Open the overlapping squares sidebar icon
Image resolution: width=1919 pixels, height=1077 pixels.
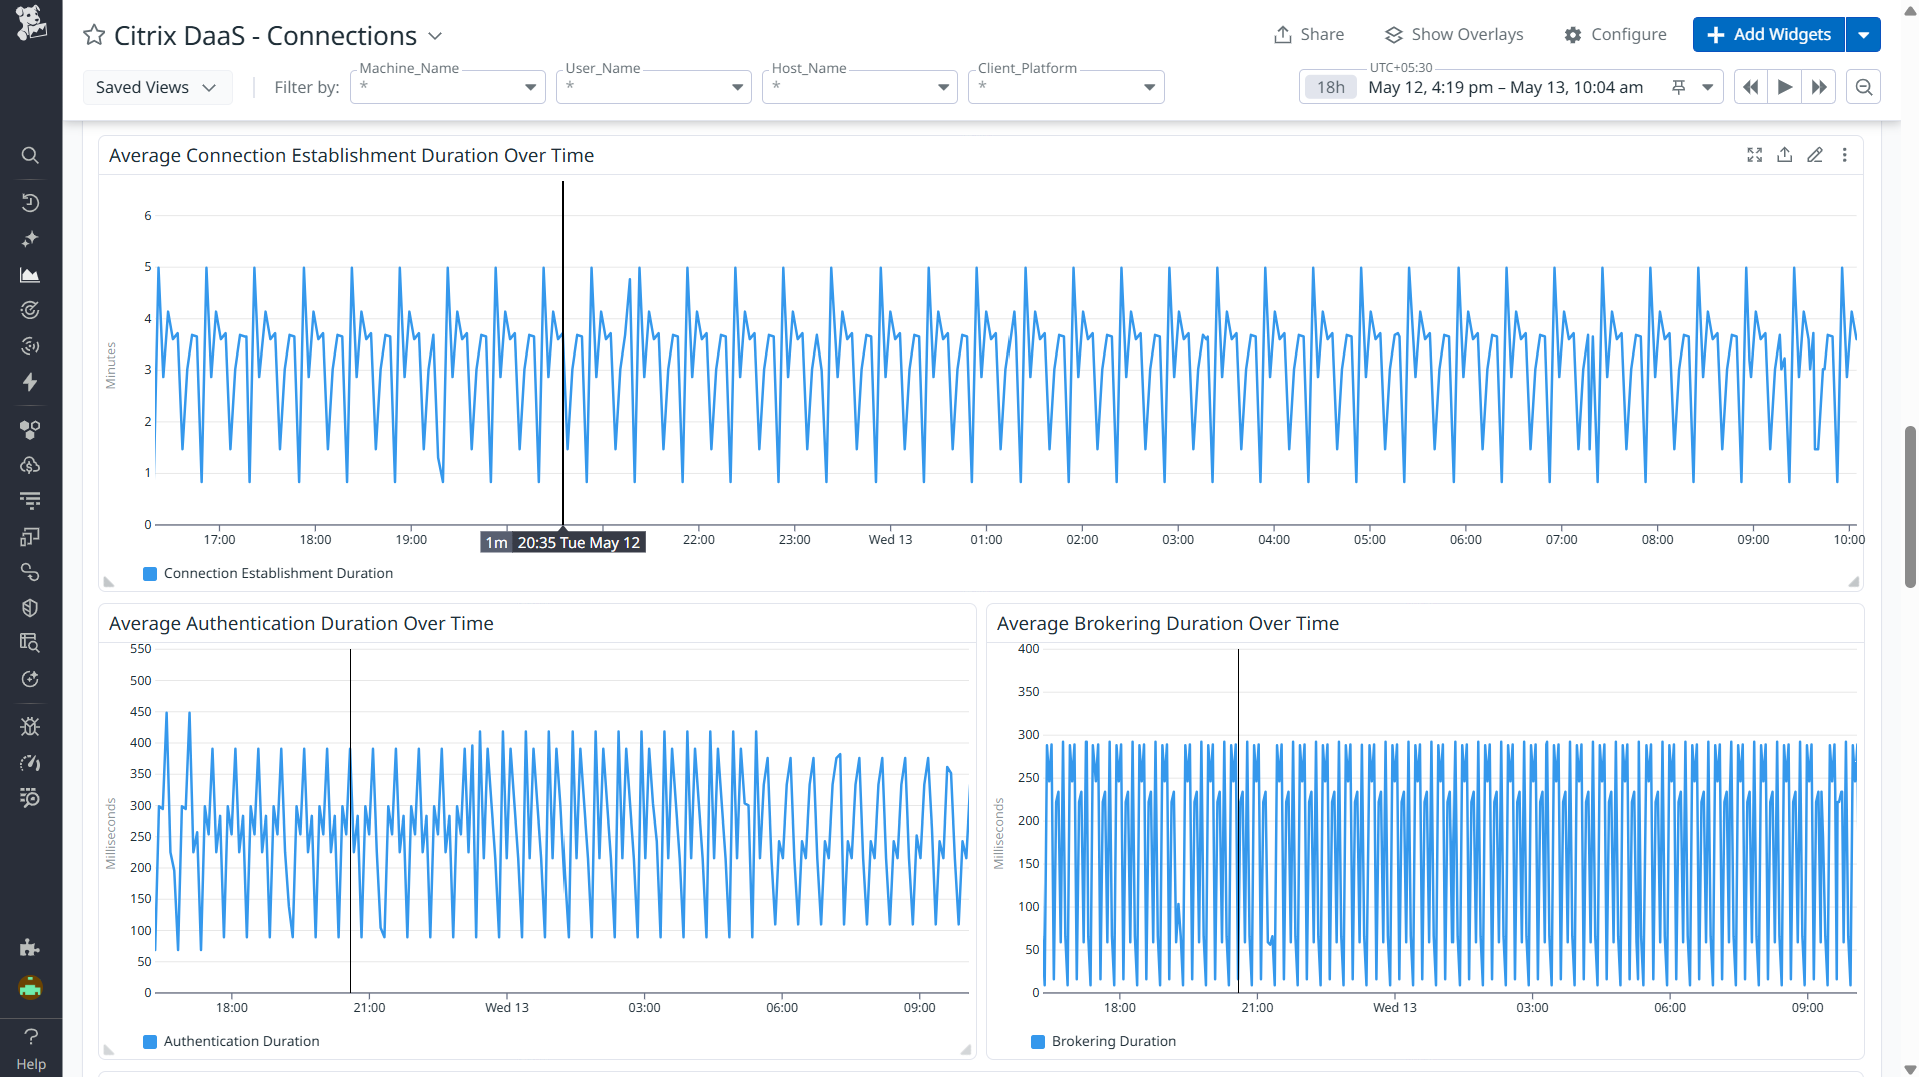tap(30, 537)
